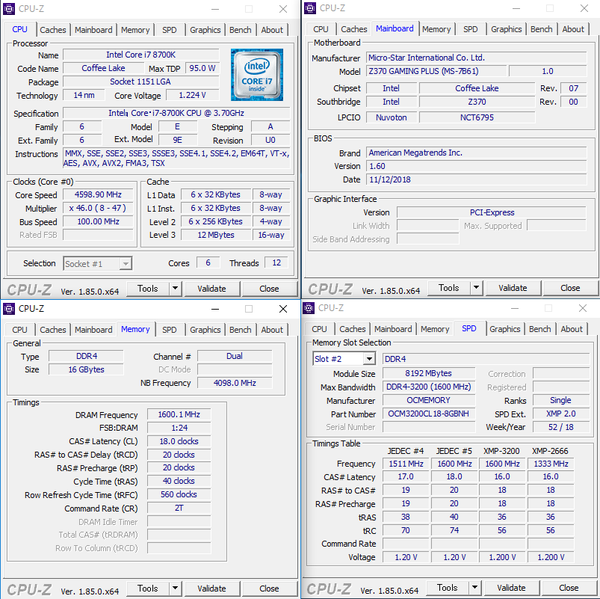Screen dimensions: 600x599
Task: Open the About tab in the CPU window
Action: click(272, 30)
